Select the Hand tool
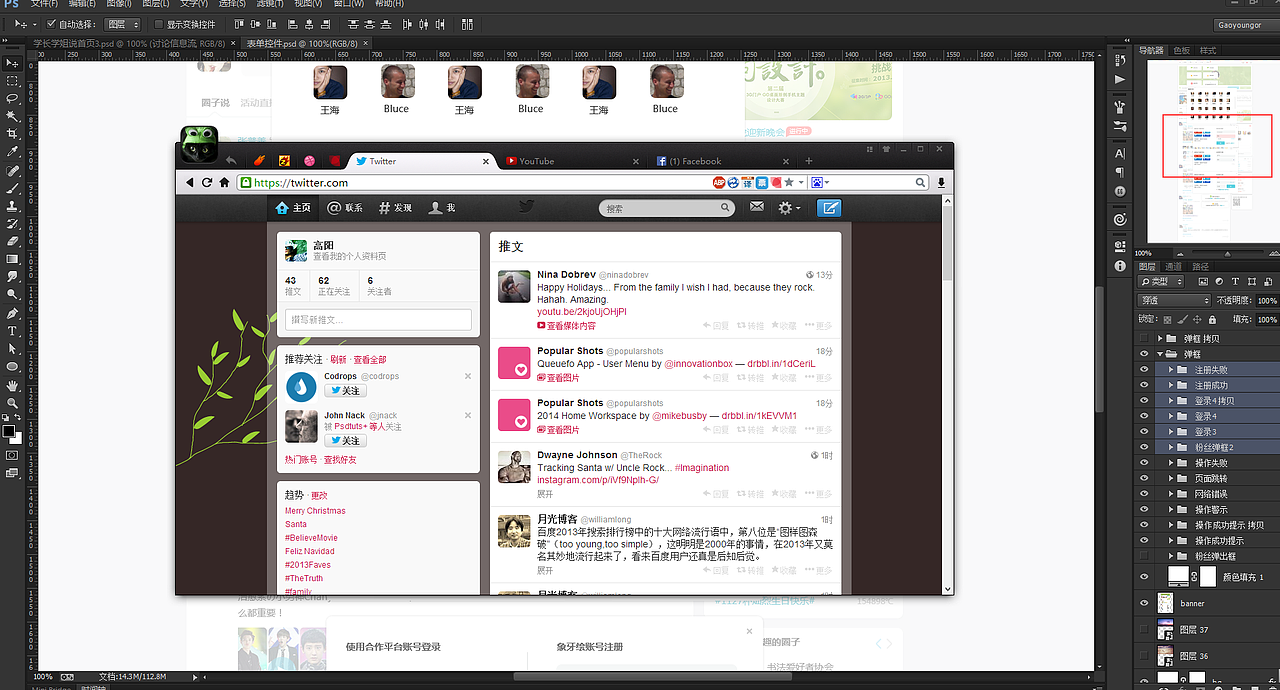The height and width of the screenshot is (690, 1280). (x=12, y=384)
